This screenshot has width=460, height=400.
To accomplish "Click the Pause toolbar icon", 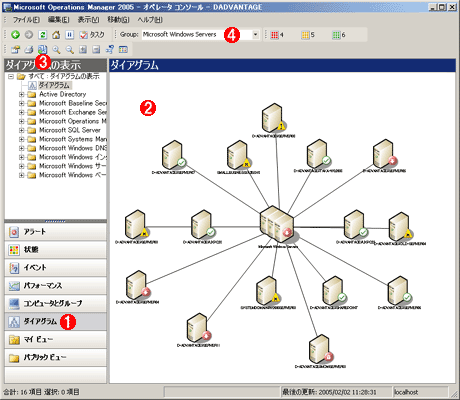I will [69, 34].
